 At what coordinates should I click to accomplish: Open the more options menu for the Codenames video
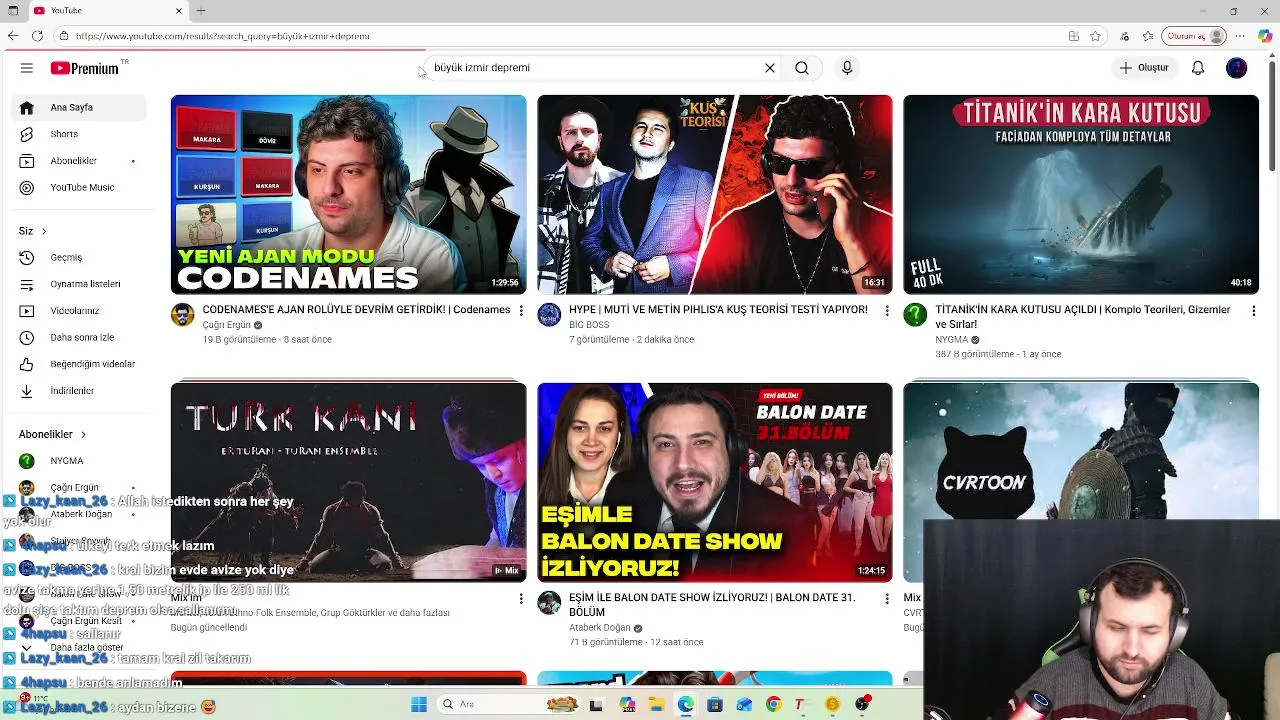[x=520, y=311]
